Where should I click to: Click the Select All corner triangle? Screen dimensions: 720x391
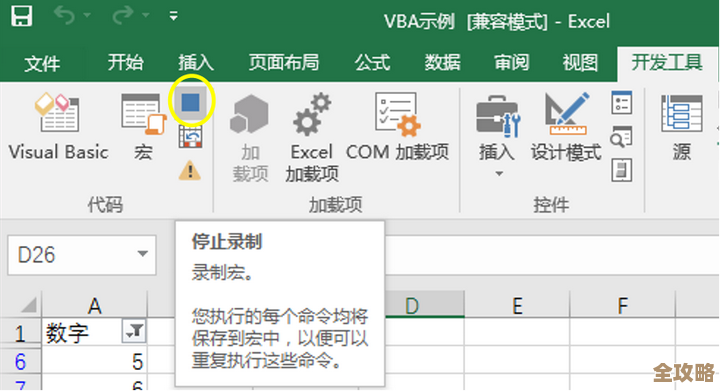click(x=28, y=304)
